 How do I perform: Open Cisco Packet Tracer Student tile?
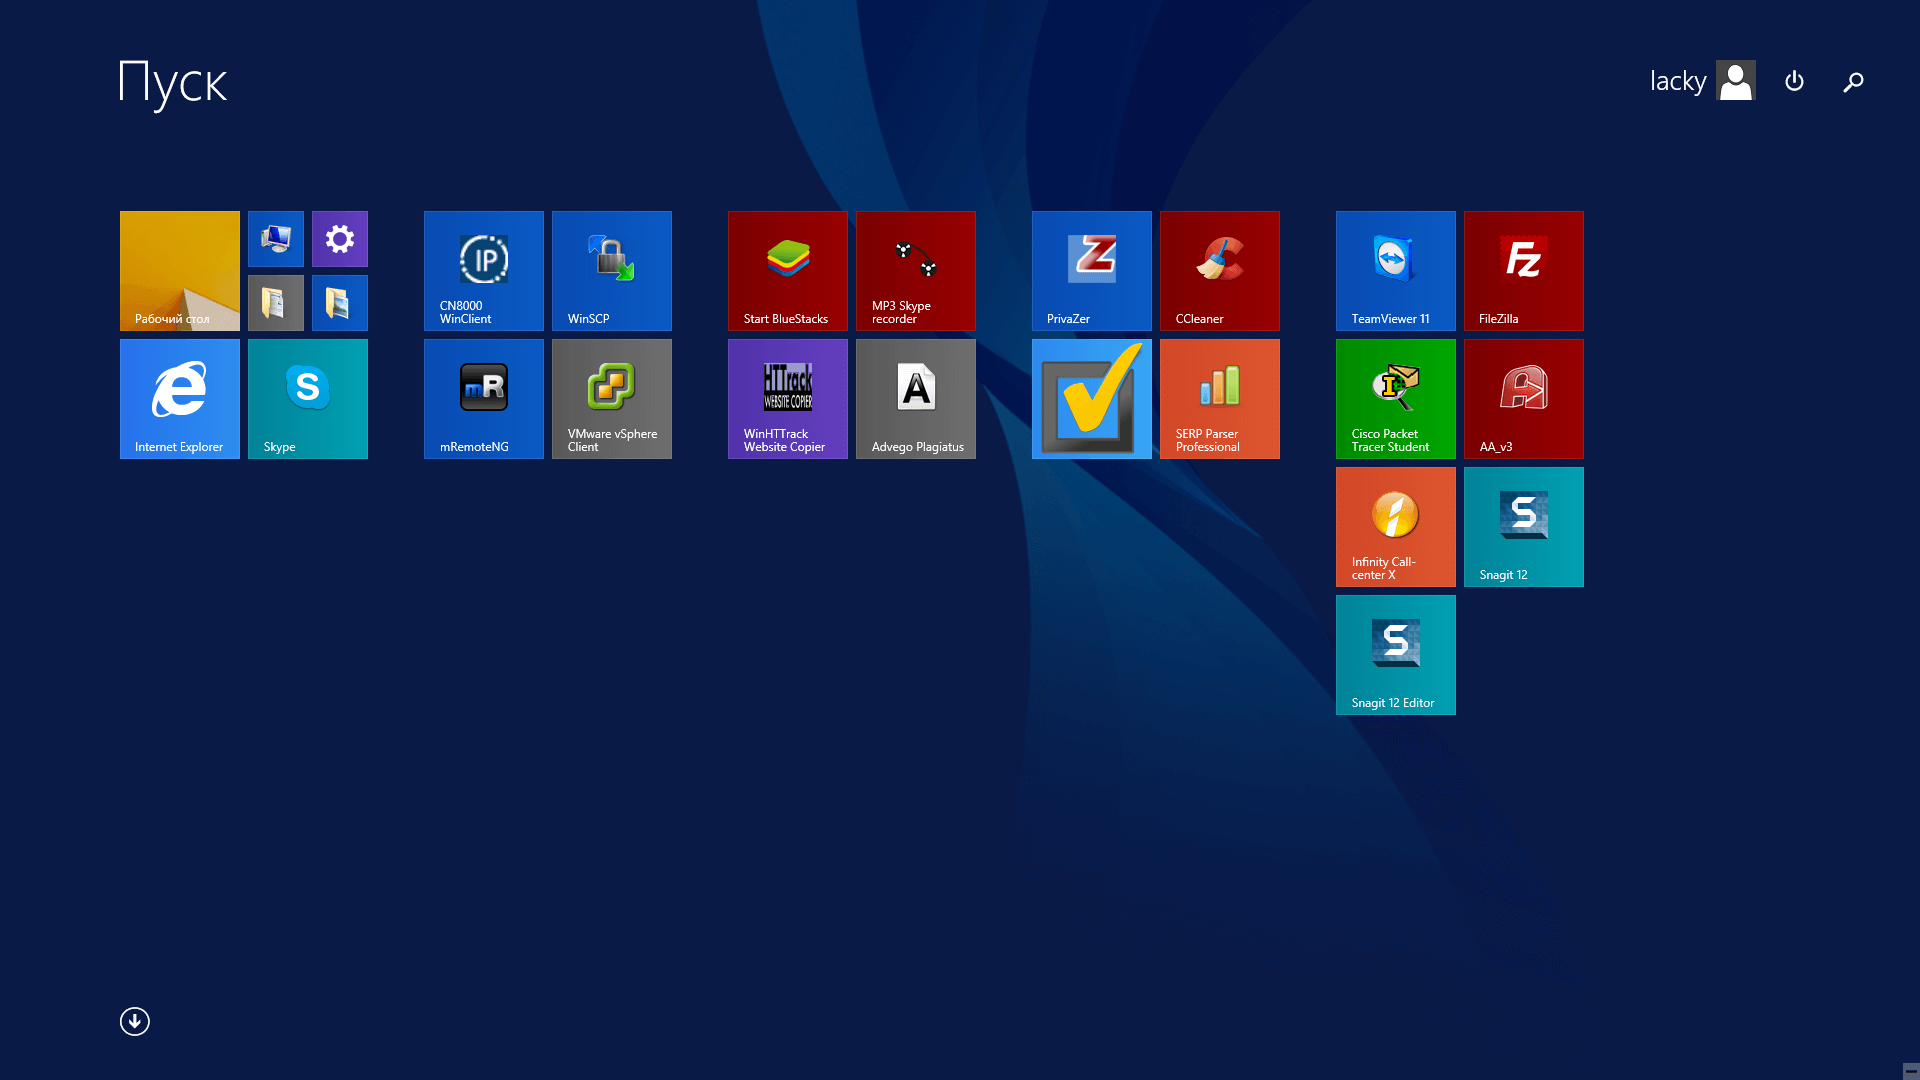(x=1396, y=399)
